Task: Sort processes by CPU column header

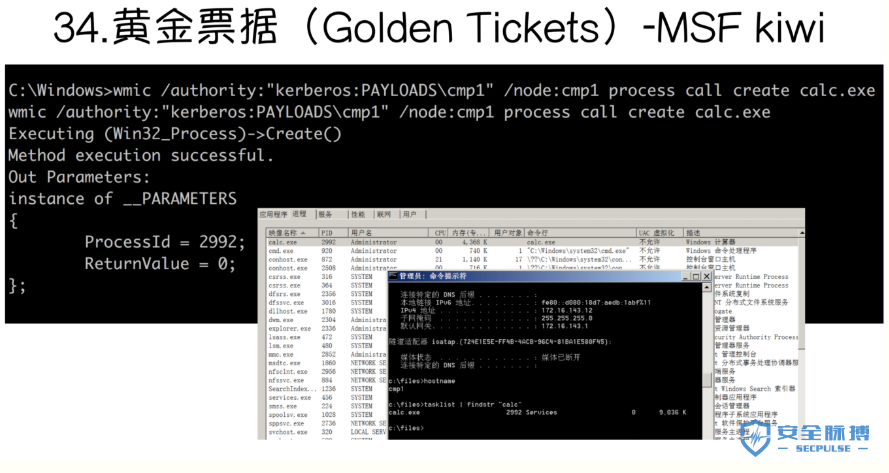Action: click(x=439, y=233)
